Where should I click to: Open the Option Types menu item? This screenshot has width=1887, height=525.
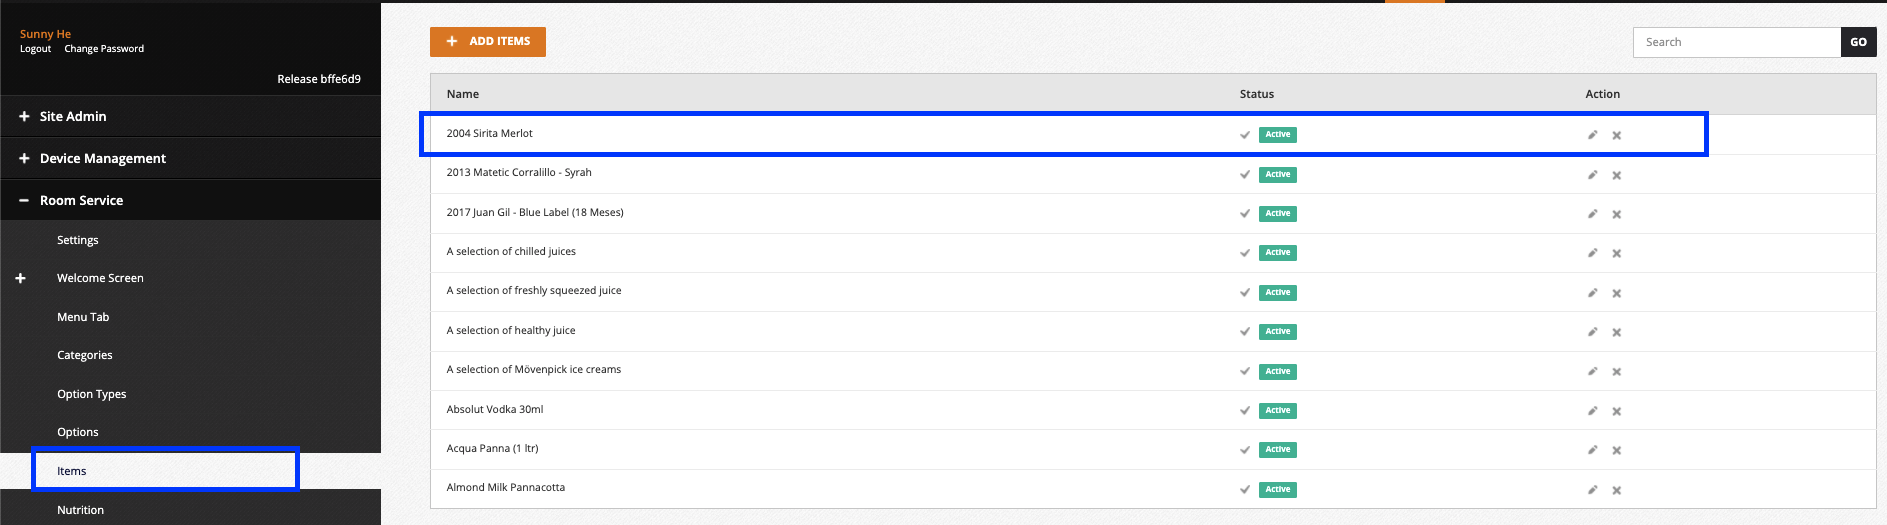point(92,394)
